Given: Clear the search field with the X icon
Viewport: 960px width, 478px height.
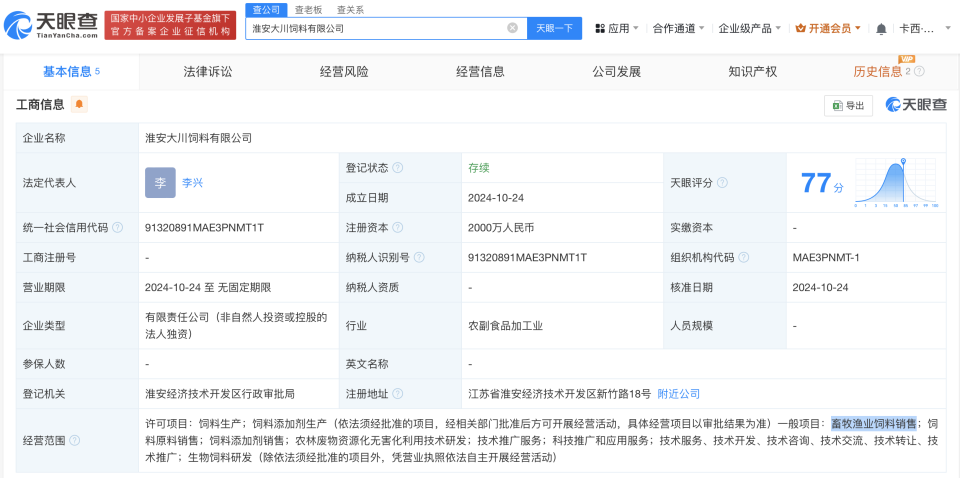Looking at the screenshot, I should point(512,28).
